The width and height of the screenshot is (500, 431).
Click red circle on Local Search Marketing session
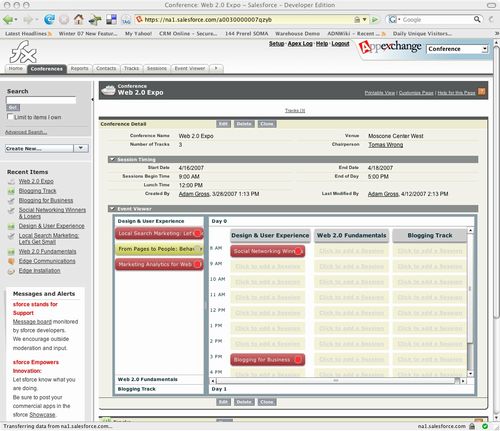click(197, 233)
